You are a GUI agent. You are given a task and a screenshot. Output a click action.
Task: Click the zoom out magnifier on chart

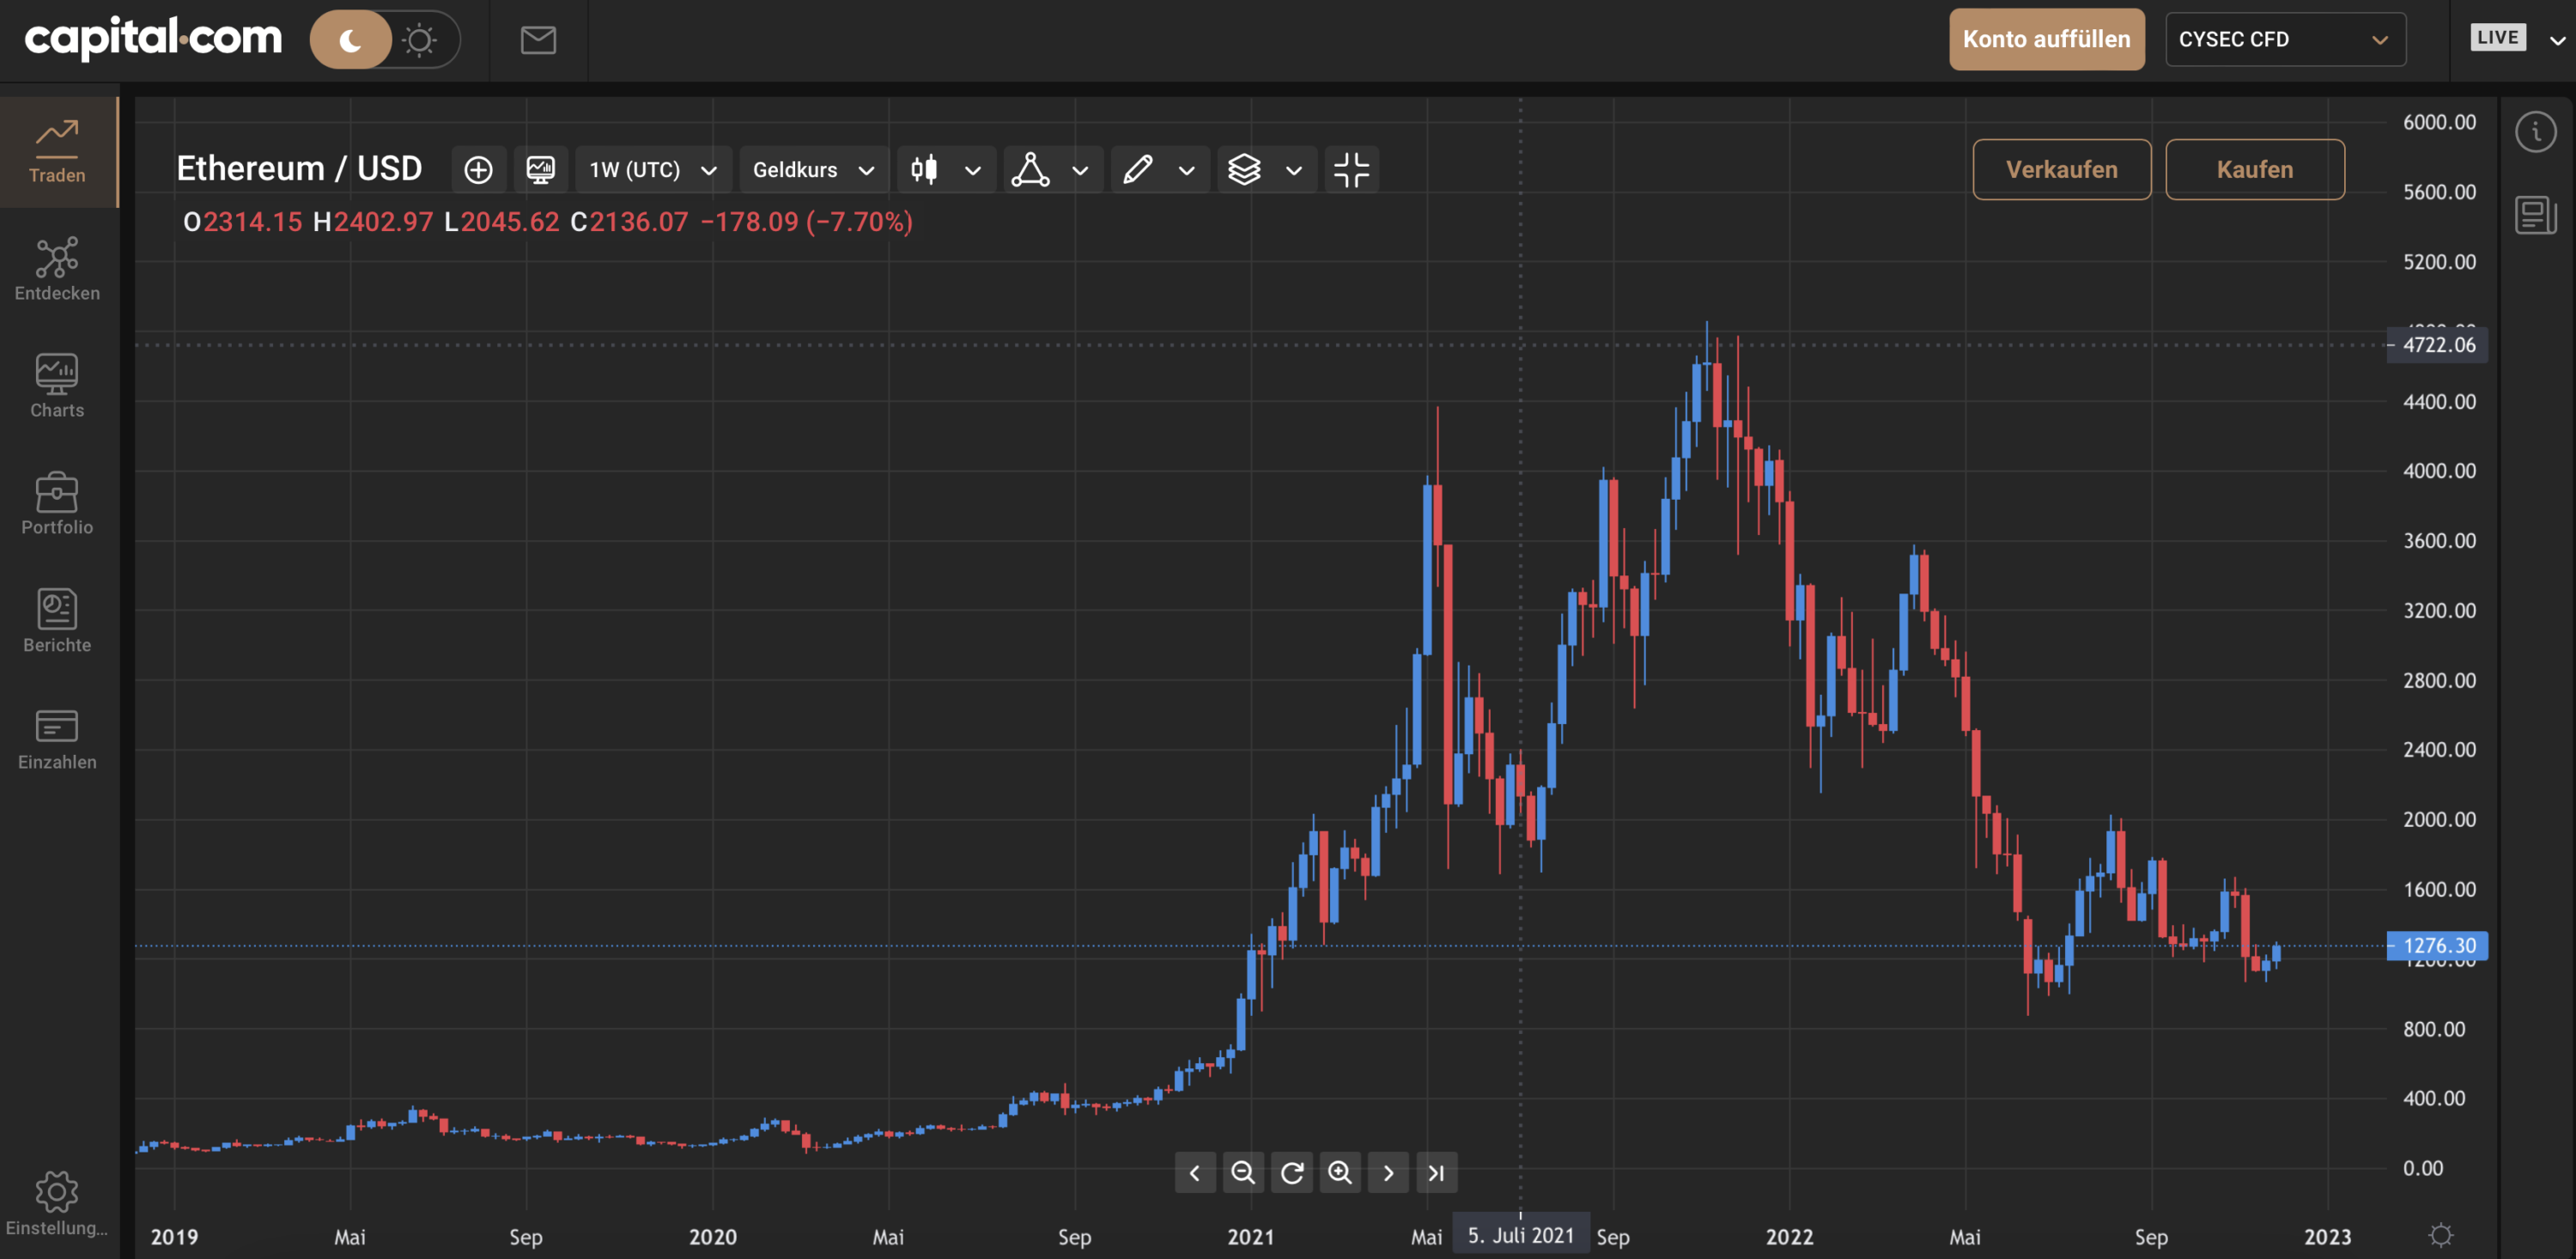coord(1243,1172)
